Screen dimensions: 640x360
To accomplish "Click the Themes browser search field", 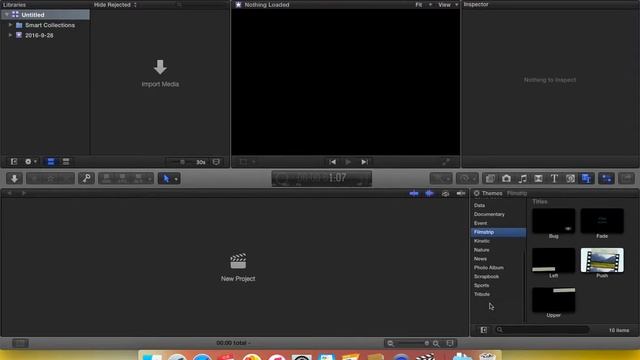I will tap(542, 330).
